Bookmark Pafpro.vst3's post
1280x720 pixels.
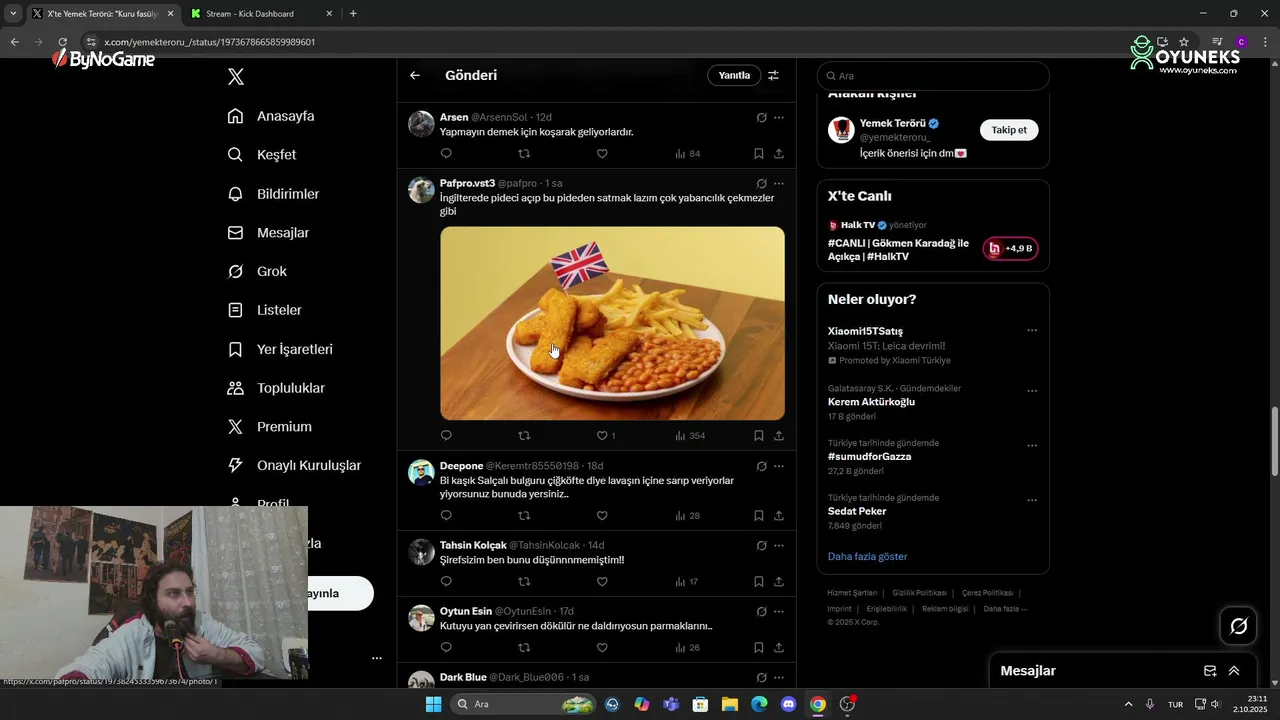pyautogui.click(x=759, y=436)
